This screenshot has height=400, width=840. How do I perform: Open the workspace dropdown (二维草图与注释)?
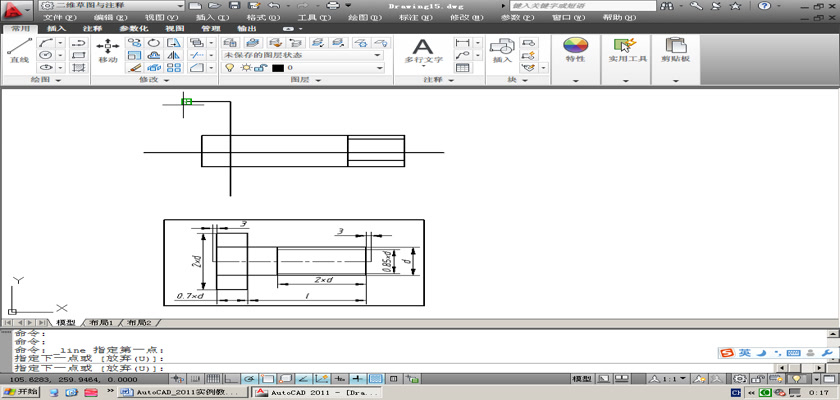point(112,5)
